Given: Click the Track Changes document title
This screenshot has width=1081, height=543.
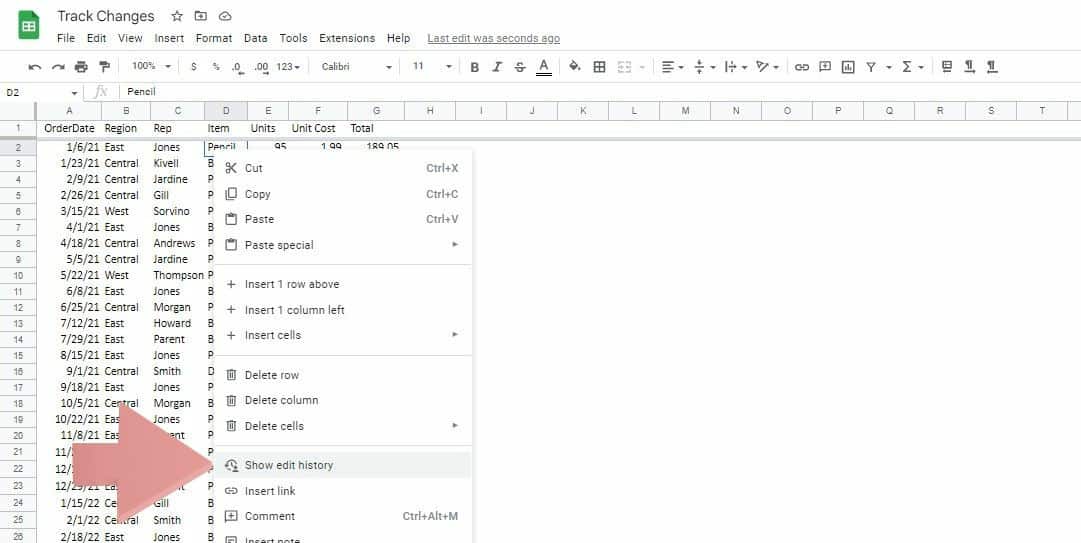Looking at the screenshot, I should click(106, 16).
